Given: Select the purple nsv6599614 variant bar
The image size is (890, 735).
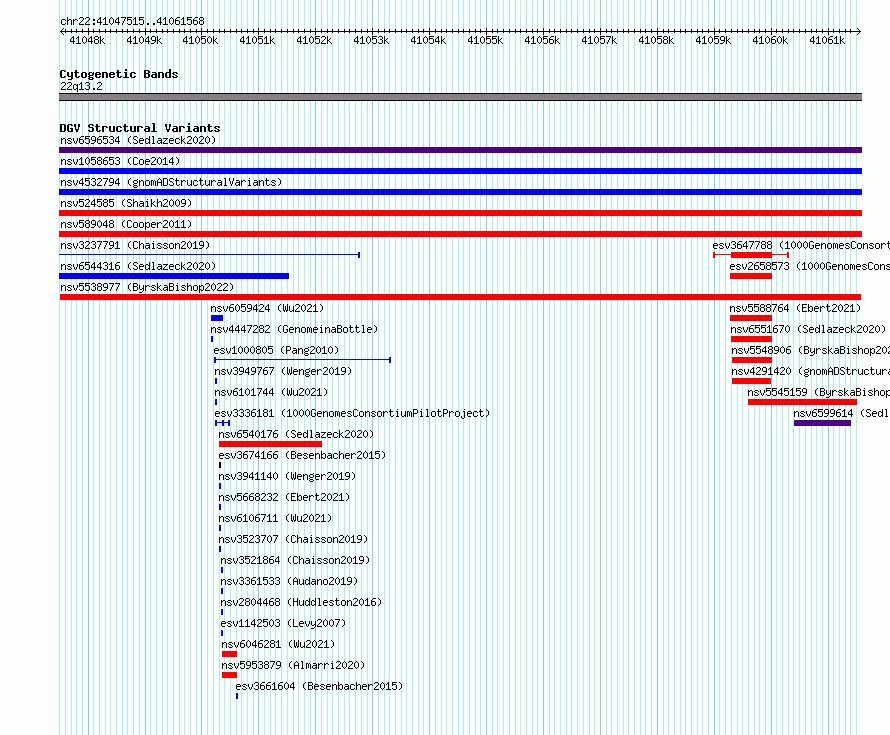Looking at the screenshot, I should [x=822, y=423].
